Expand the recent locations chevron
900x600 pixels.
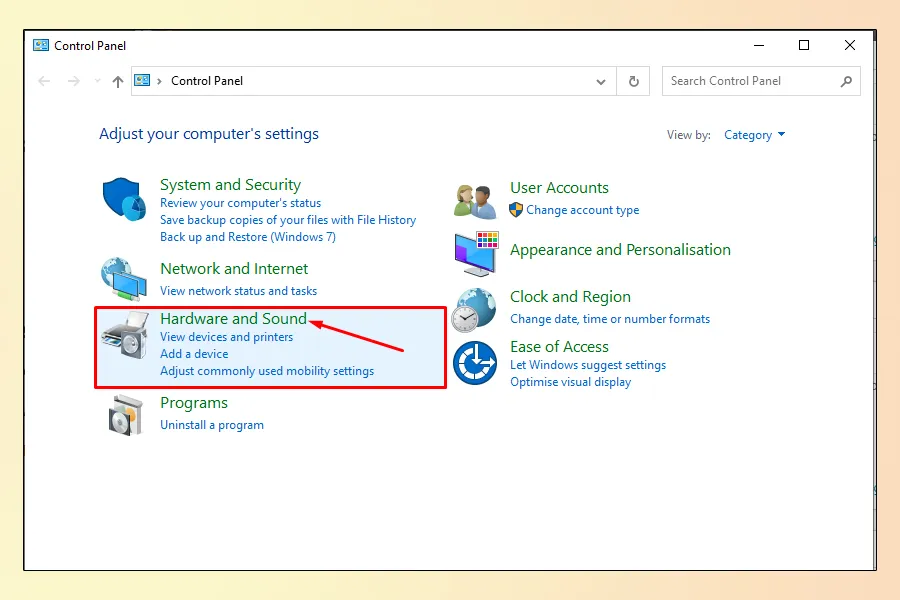coord(97,81)
